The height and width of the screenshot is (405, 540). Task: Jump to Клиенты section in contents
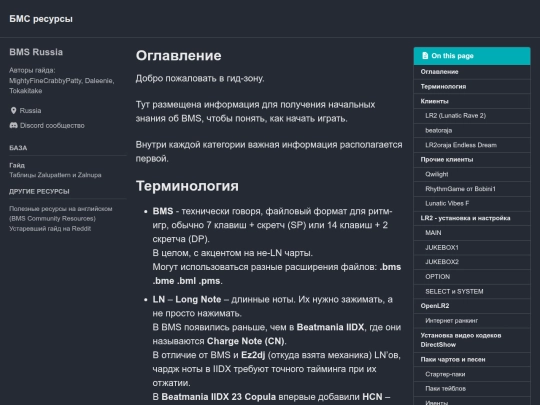pyautogui.click(x=472, y=101)
